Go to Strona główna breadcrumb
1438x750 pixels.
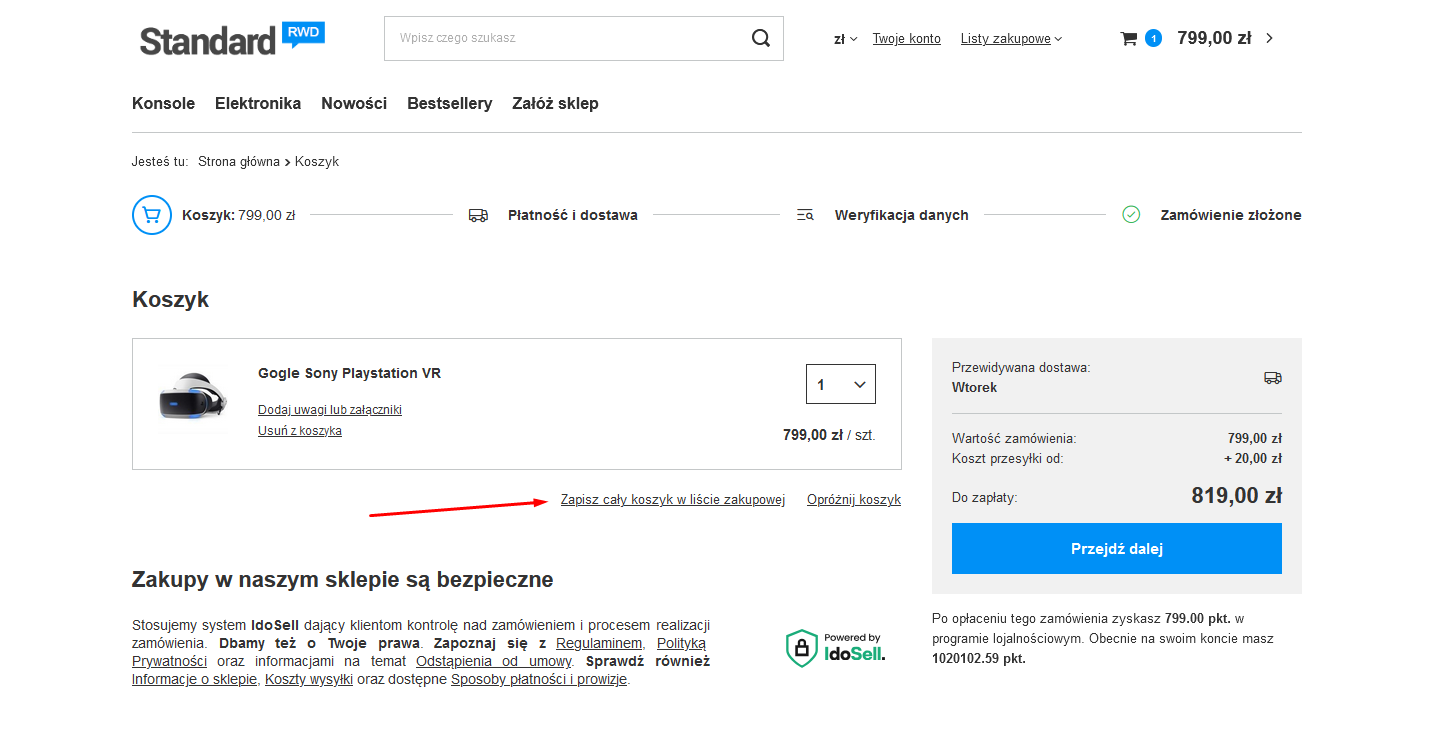(x=239, y=161)
